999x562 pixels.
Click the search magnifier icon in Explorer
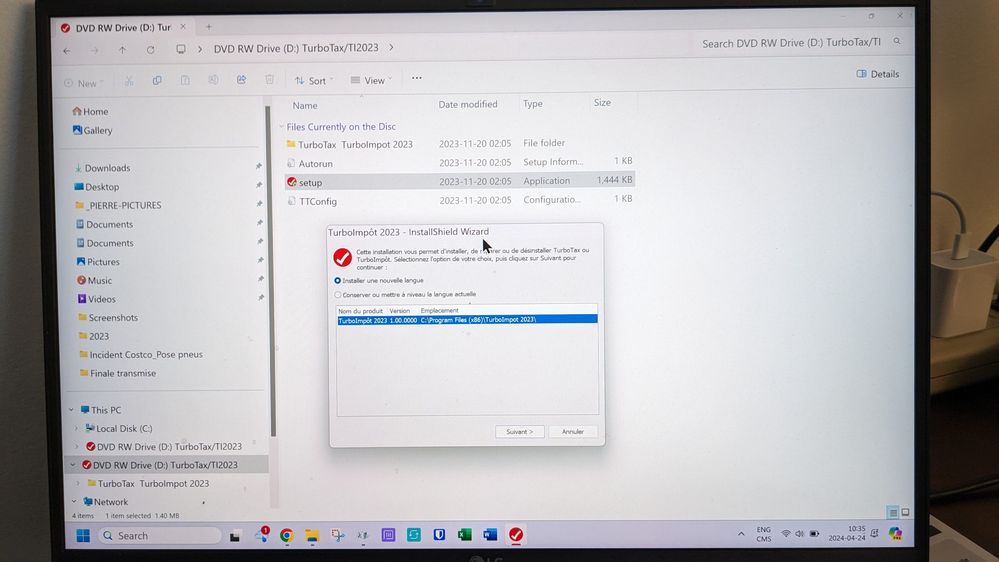tap(897, 41)
